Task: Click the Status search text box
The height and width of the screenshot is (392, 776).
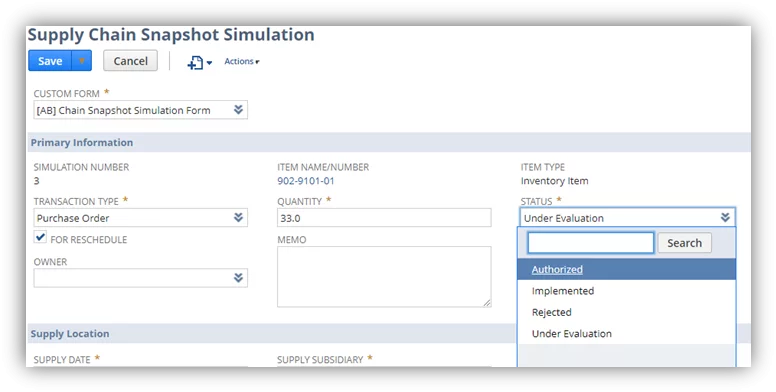Action: (x=591, y=243)
